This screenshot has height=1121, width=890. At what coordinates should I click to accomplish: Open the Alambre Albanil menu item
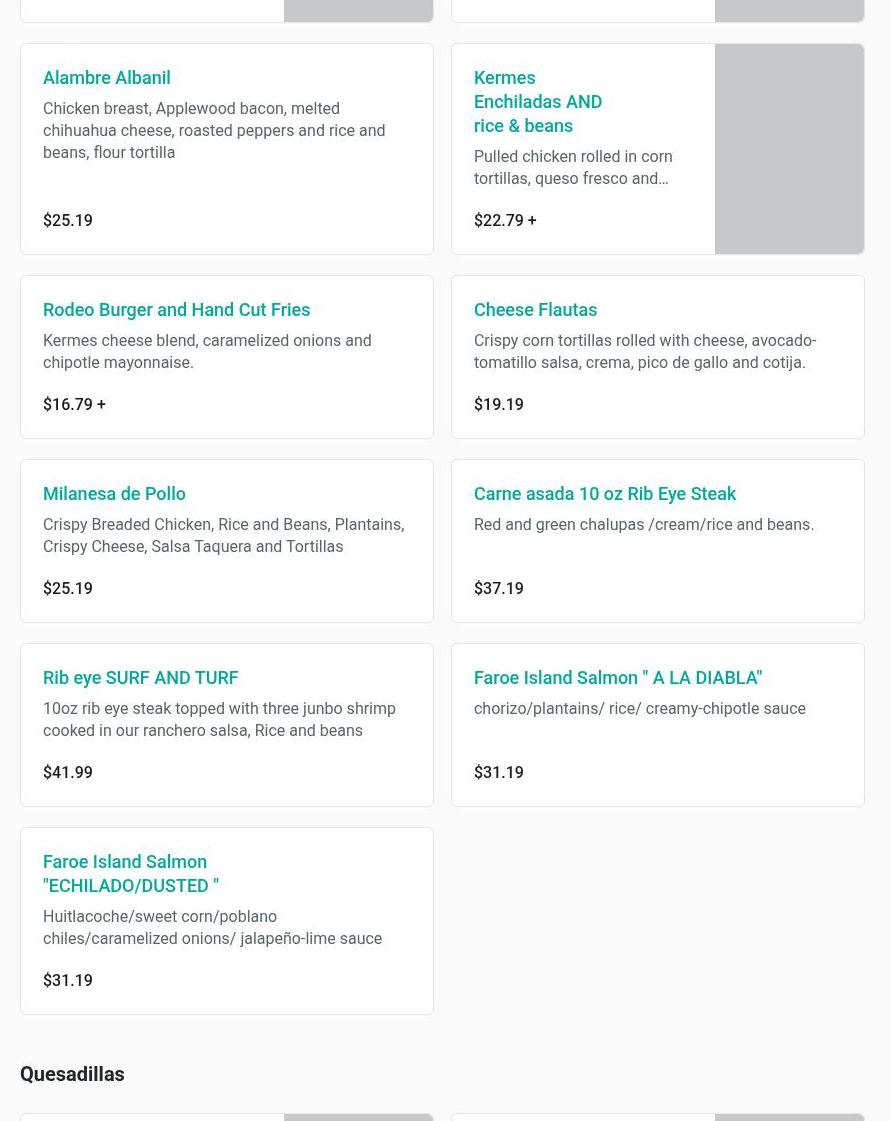tap(107, 78)
